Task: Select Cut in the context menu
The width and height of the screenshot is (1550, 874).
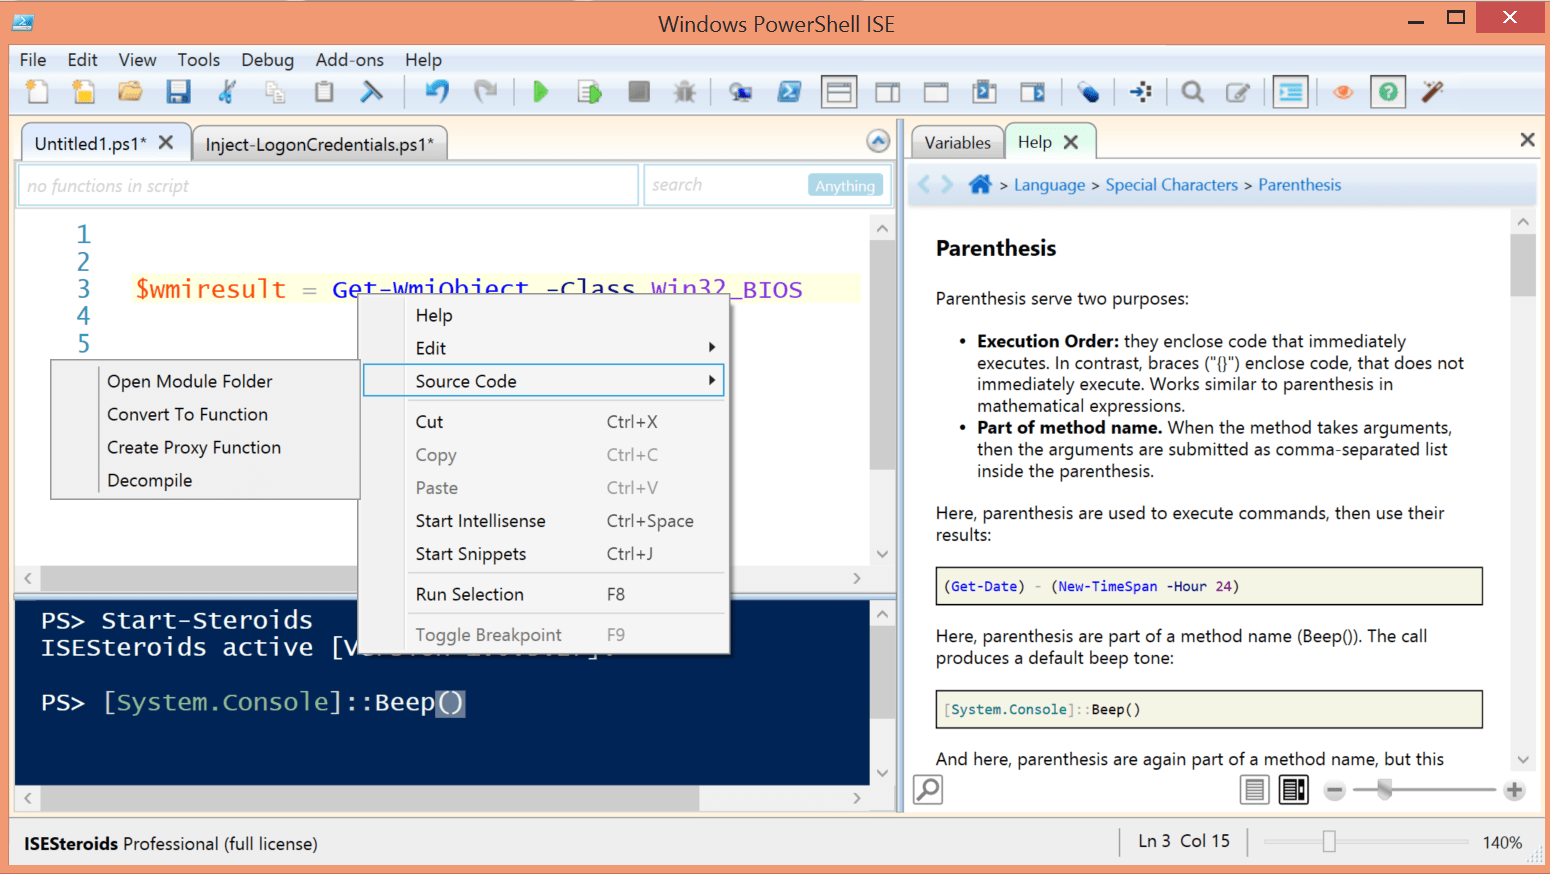Action: (543, 422)
